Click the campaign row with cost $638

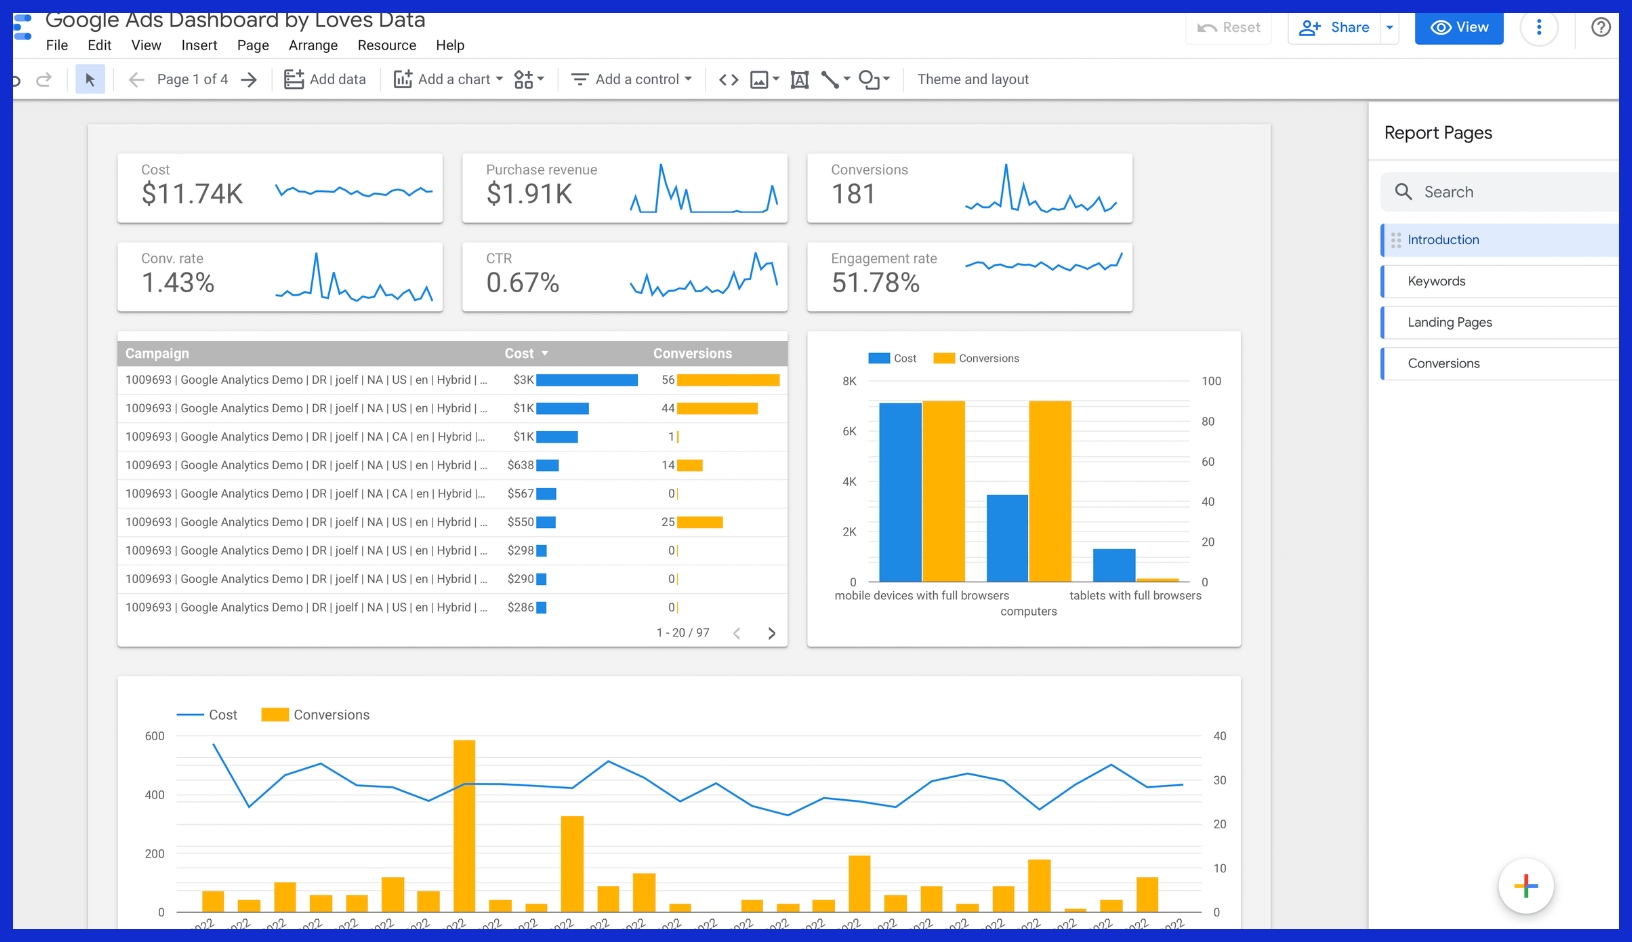[x=452, y=465]
